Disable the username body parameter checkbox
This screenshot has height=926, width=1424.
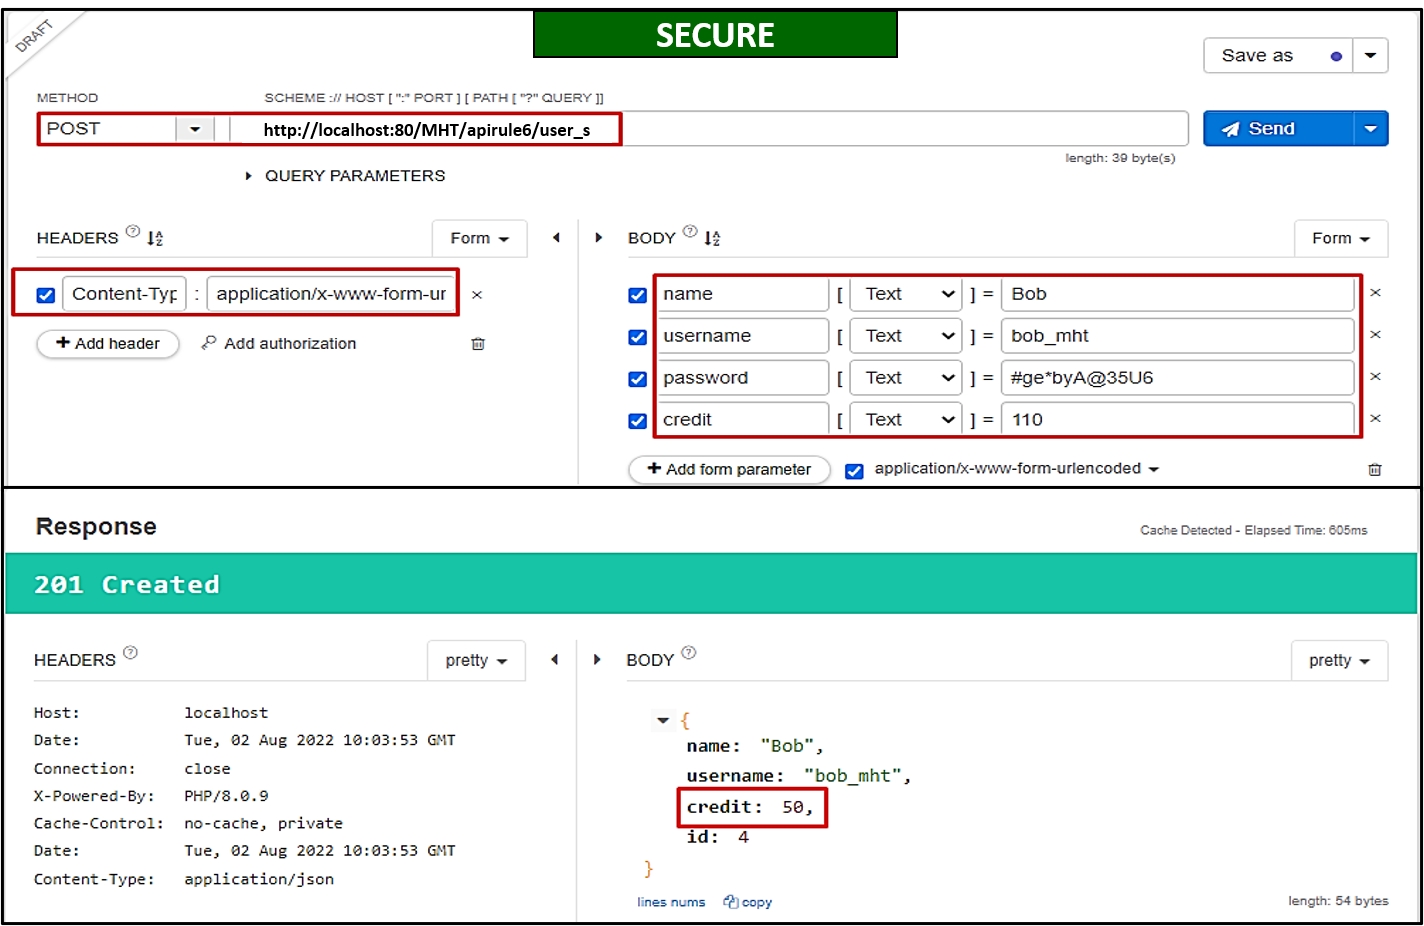637,337
